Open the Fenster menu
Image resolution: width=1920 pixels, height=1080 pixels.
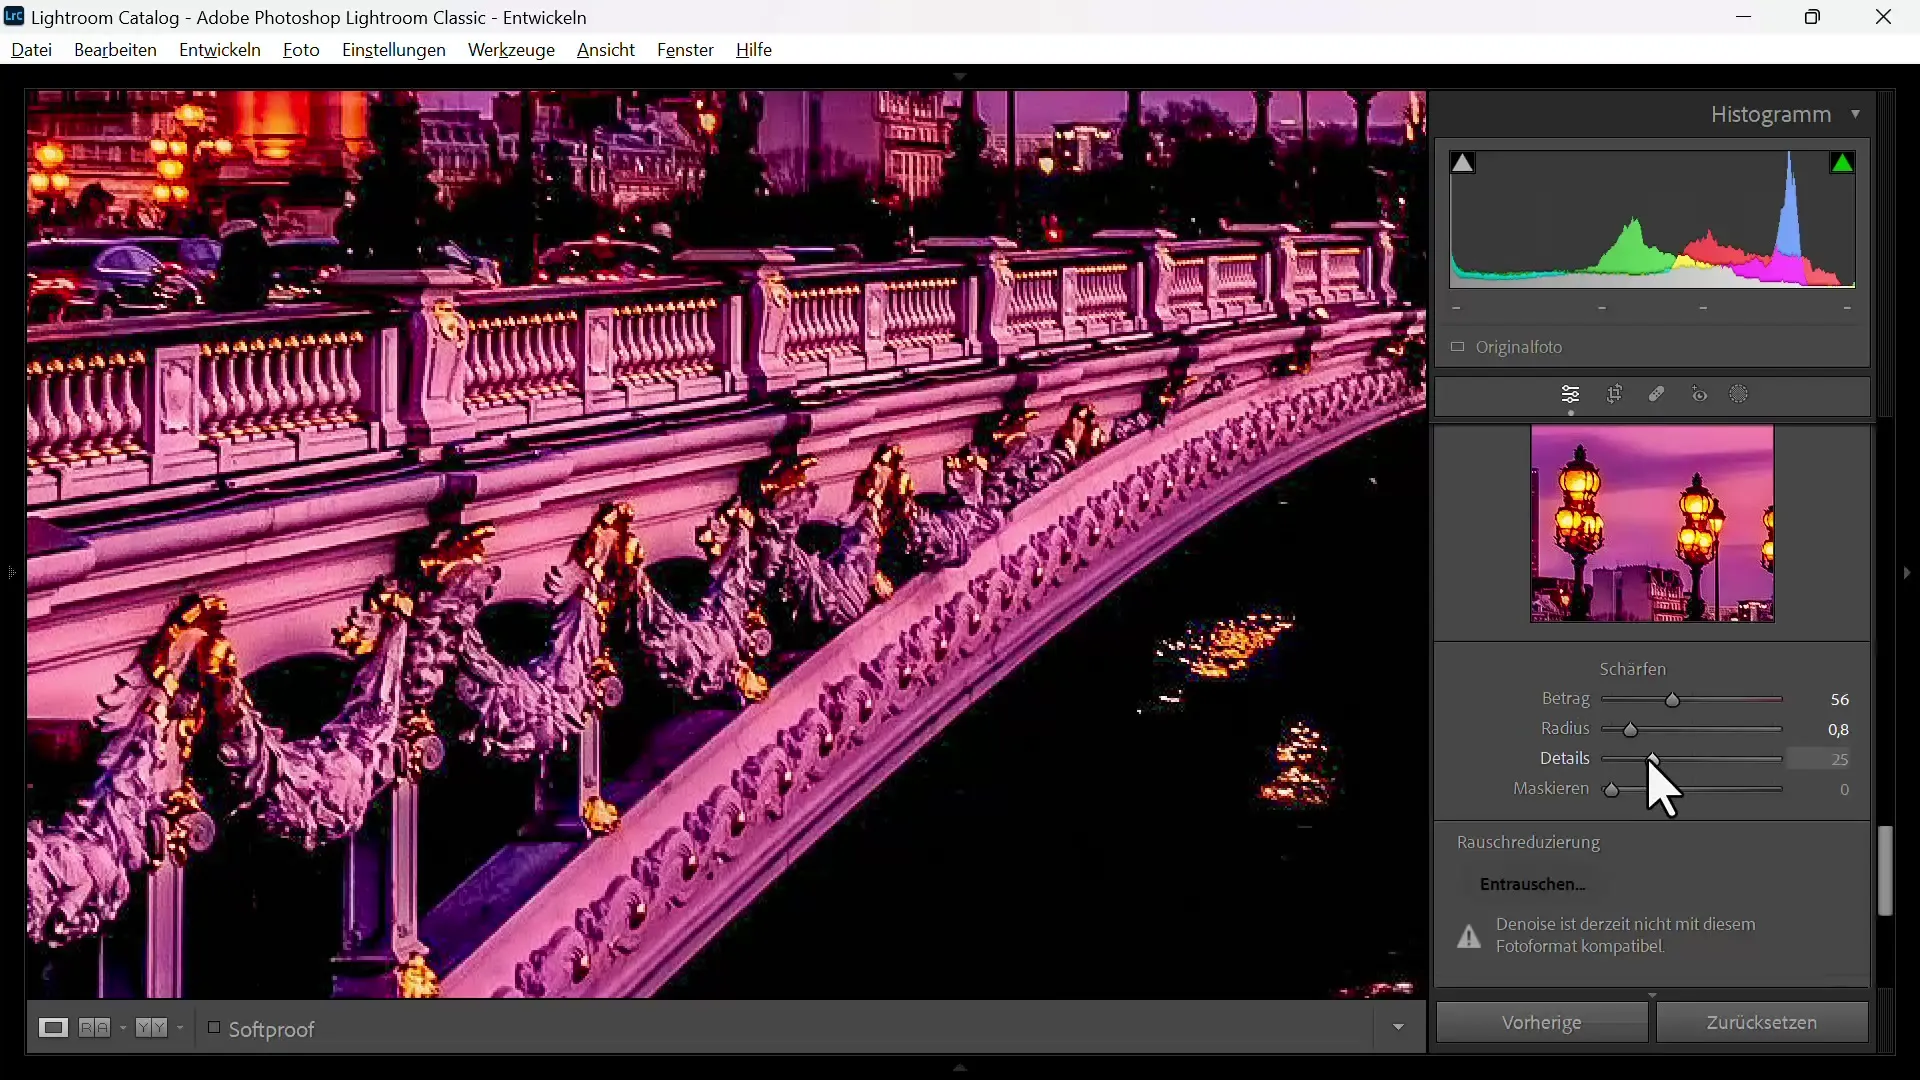[x=686, y=50]
